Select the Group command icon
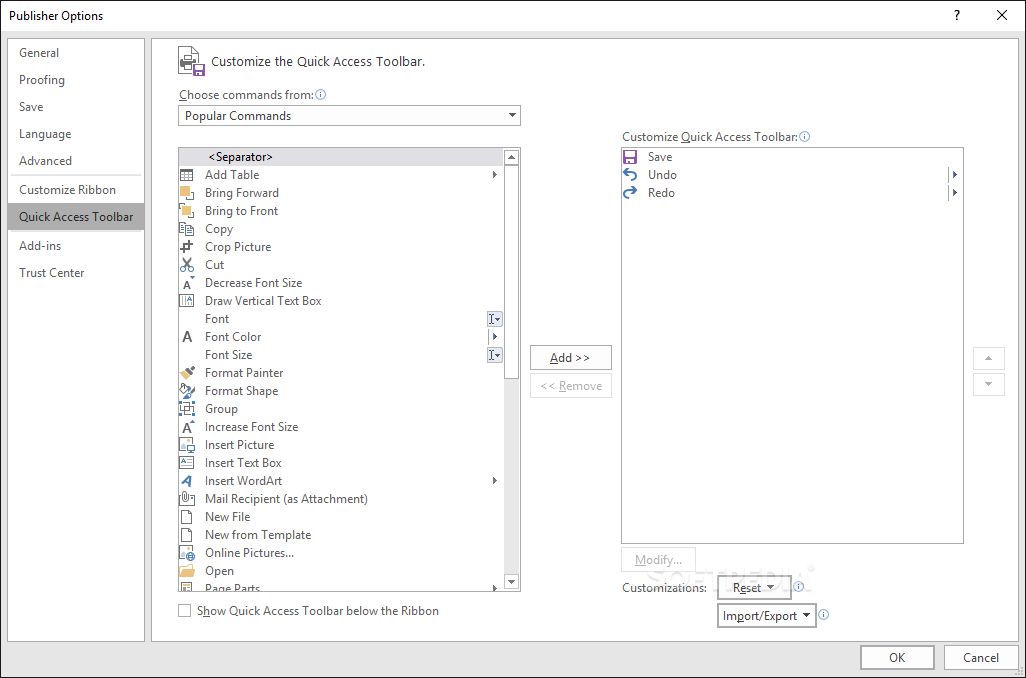The image size is (1026, 678). [186, 409]
